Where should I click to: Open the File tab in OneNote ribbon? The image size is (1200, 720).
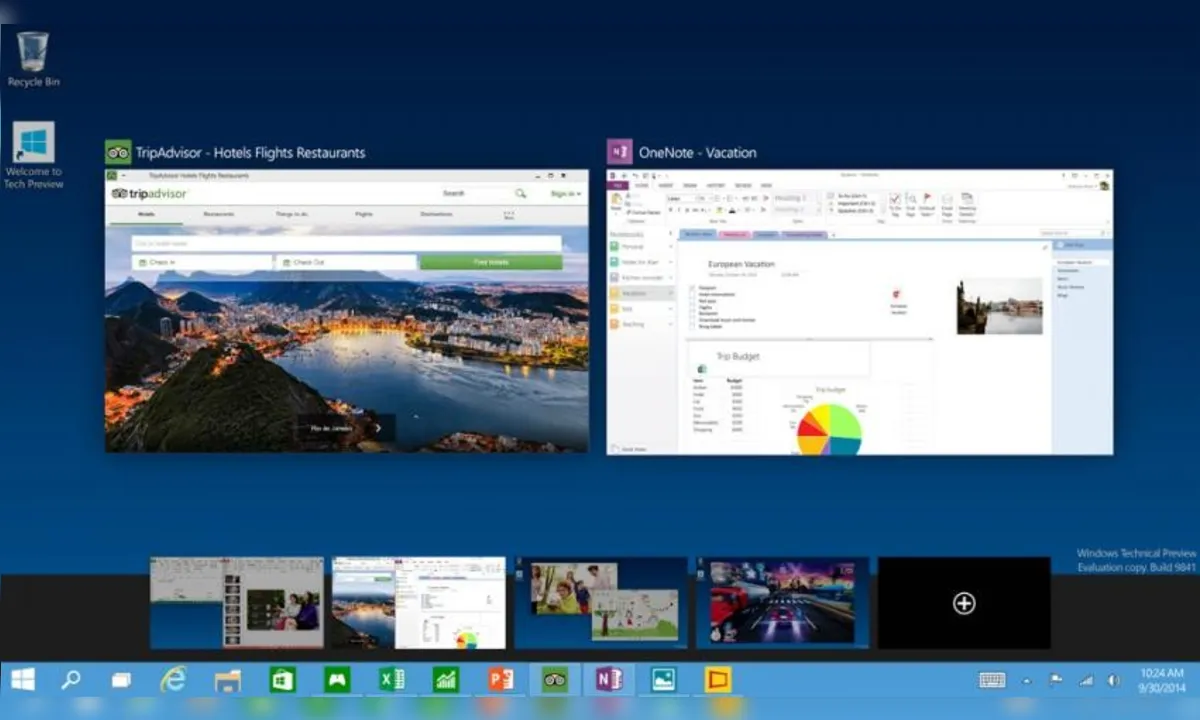[x=619, y=185]
